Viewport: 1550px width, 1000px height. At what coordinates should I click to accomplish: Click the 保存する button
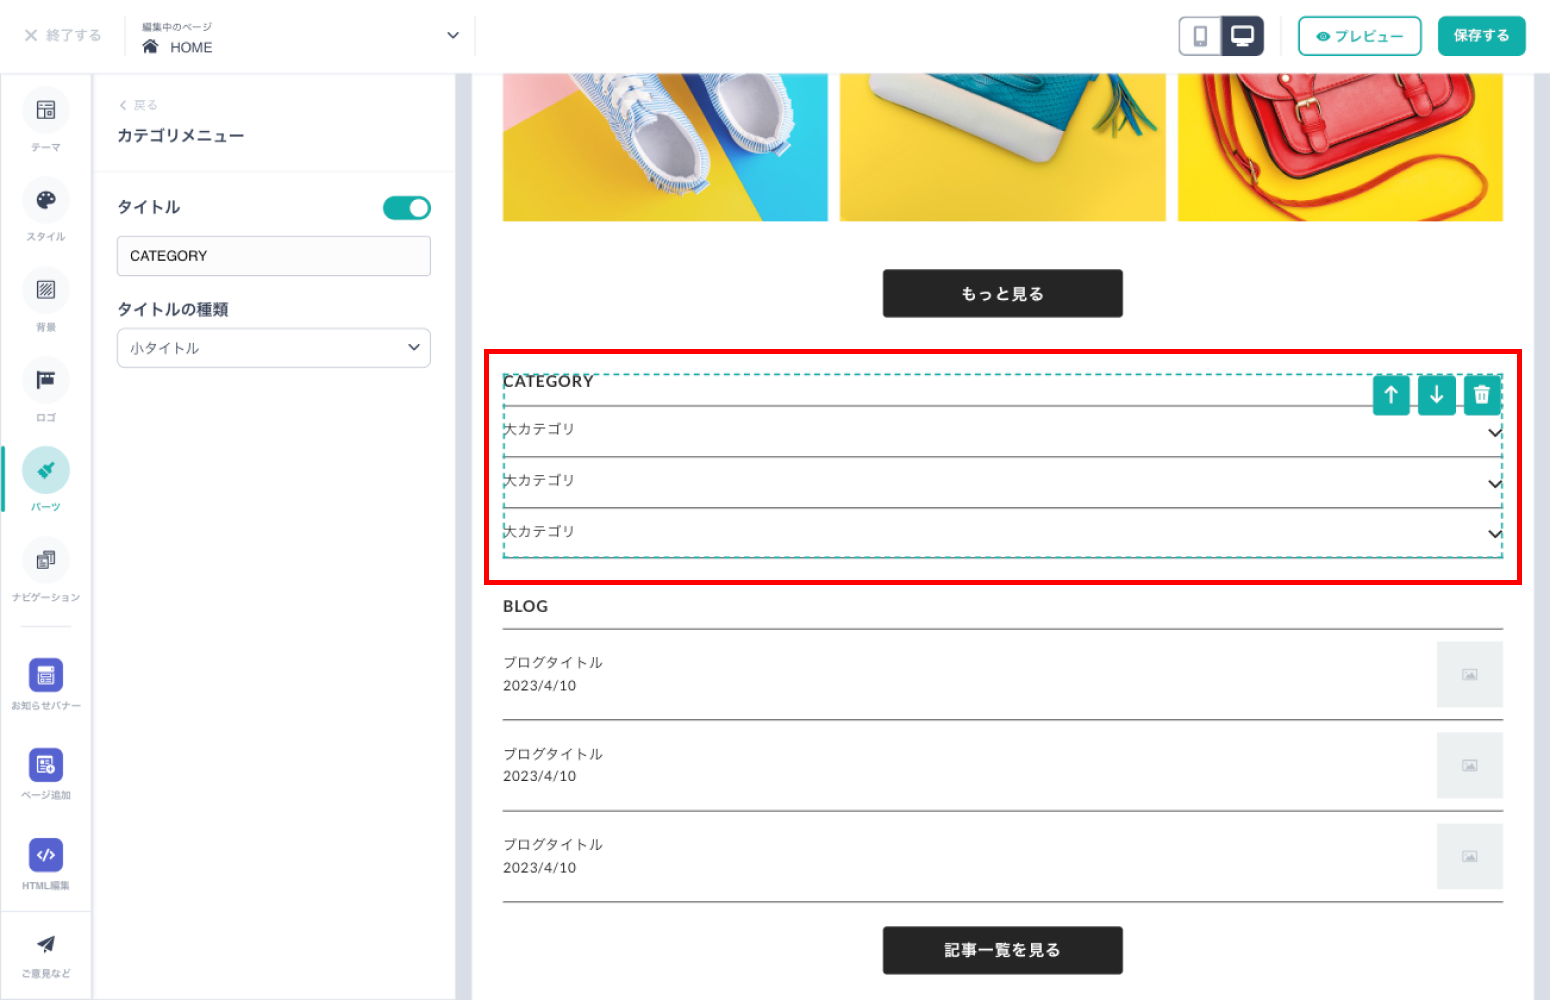point(1482,36)
